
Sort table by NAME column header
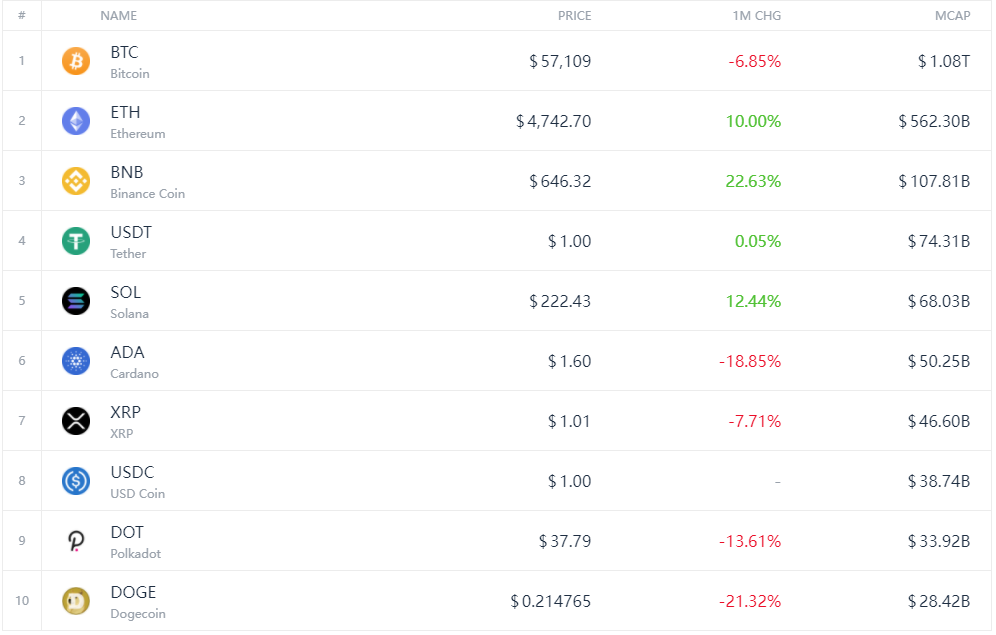119,16
